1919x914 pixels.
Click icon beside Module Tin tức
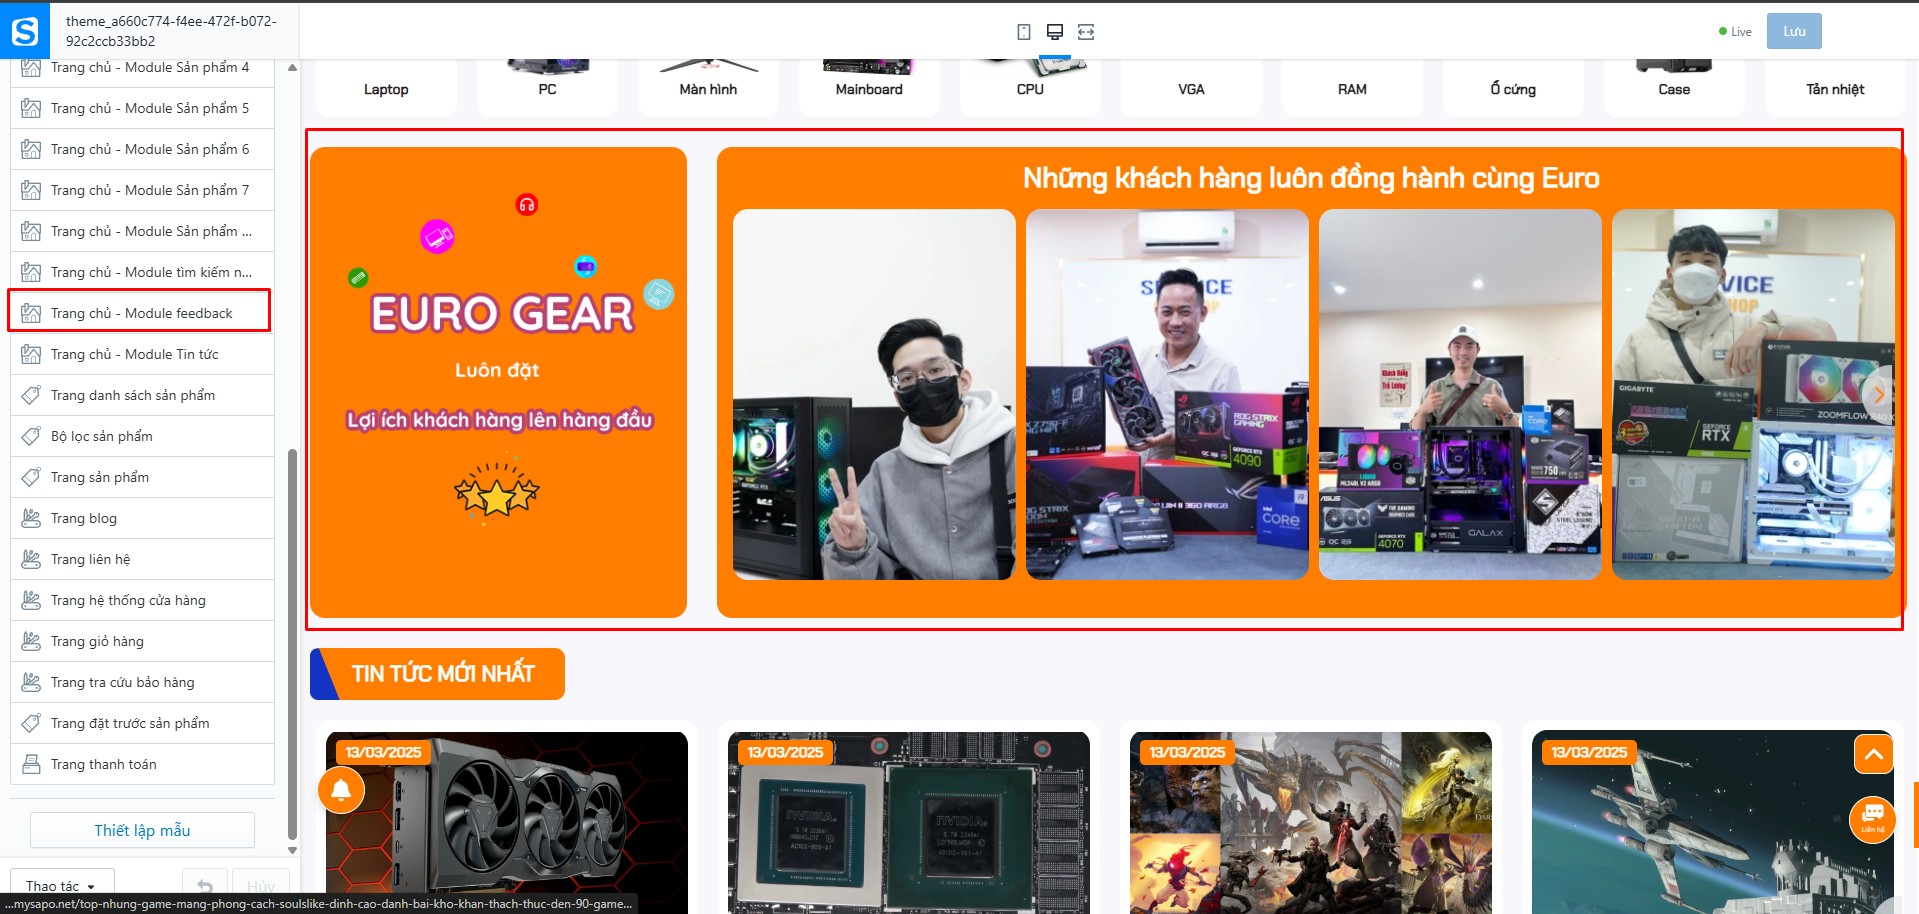[x=31, y=354]
